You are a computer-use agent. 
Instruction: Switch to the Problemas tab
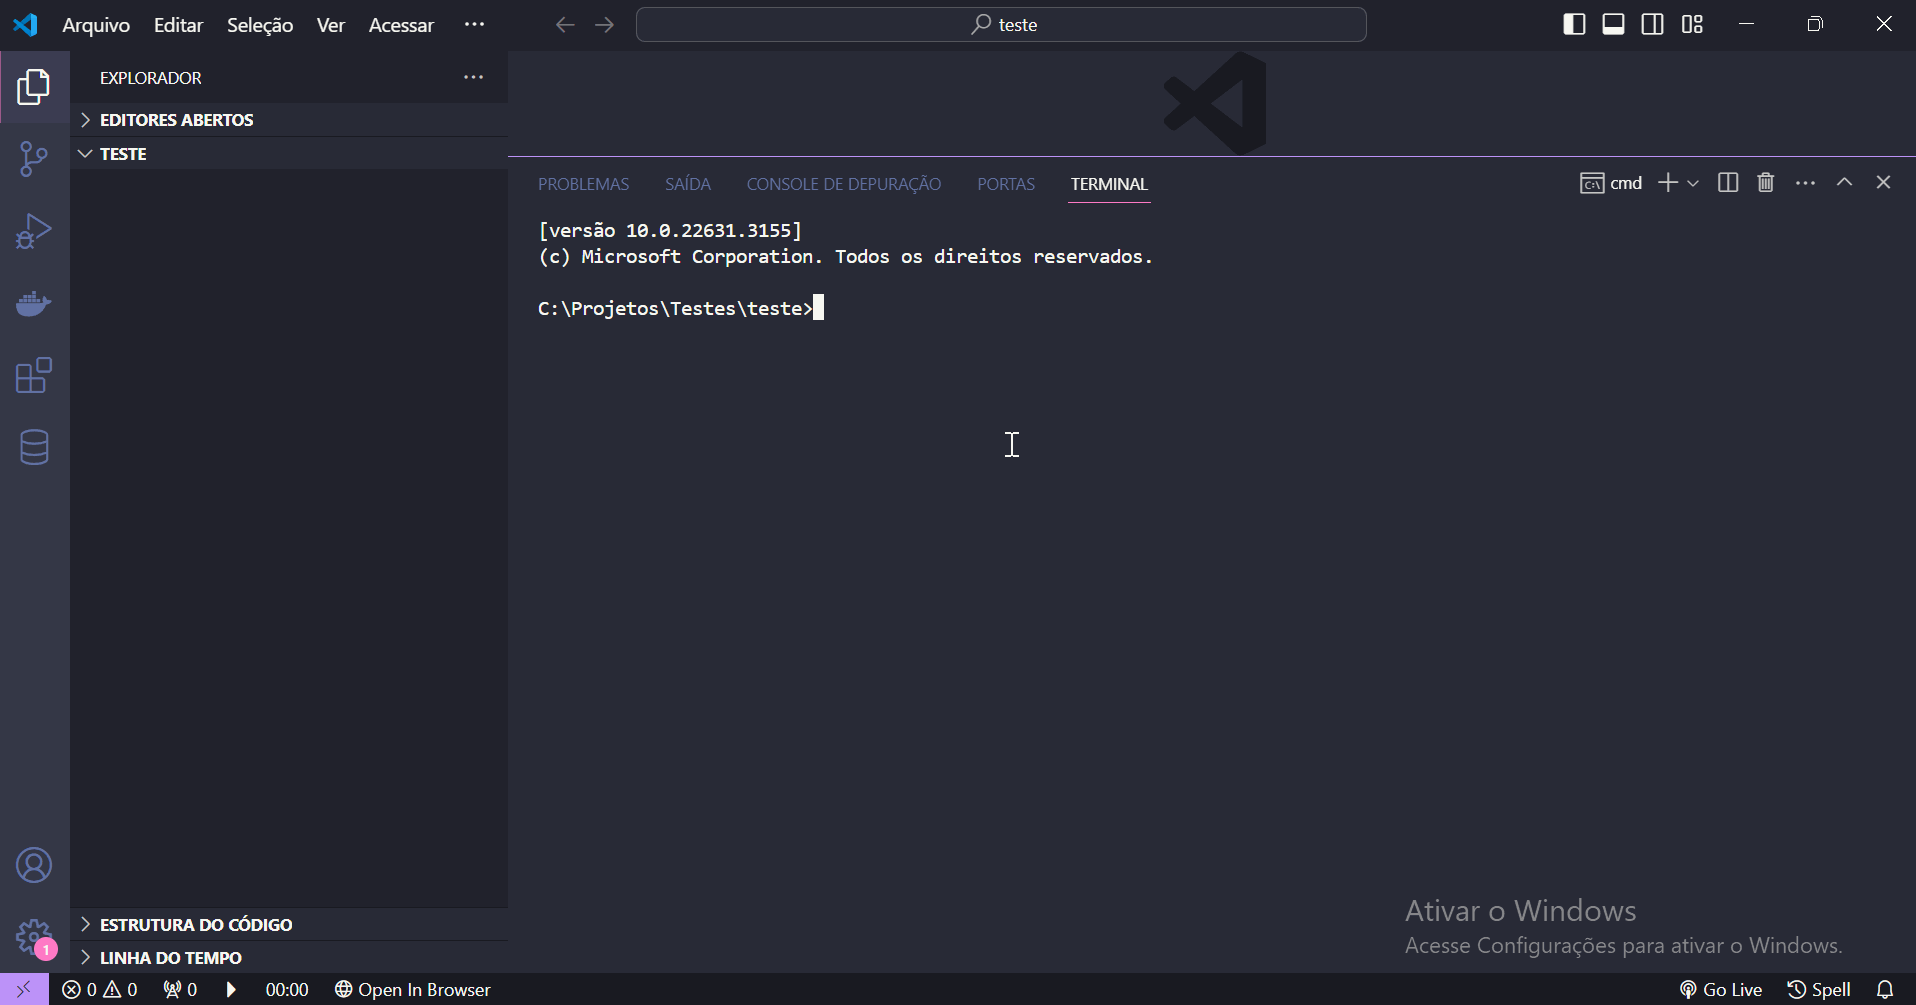tap(584, 184)
